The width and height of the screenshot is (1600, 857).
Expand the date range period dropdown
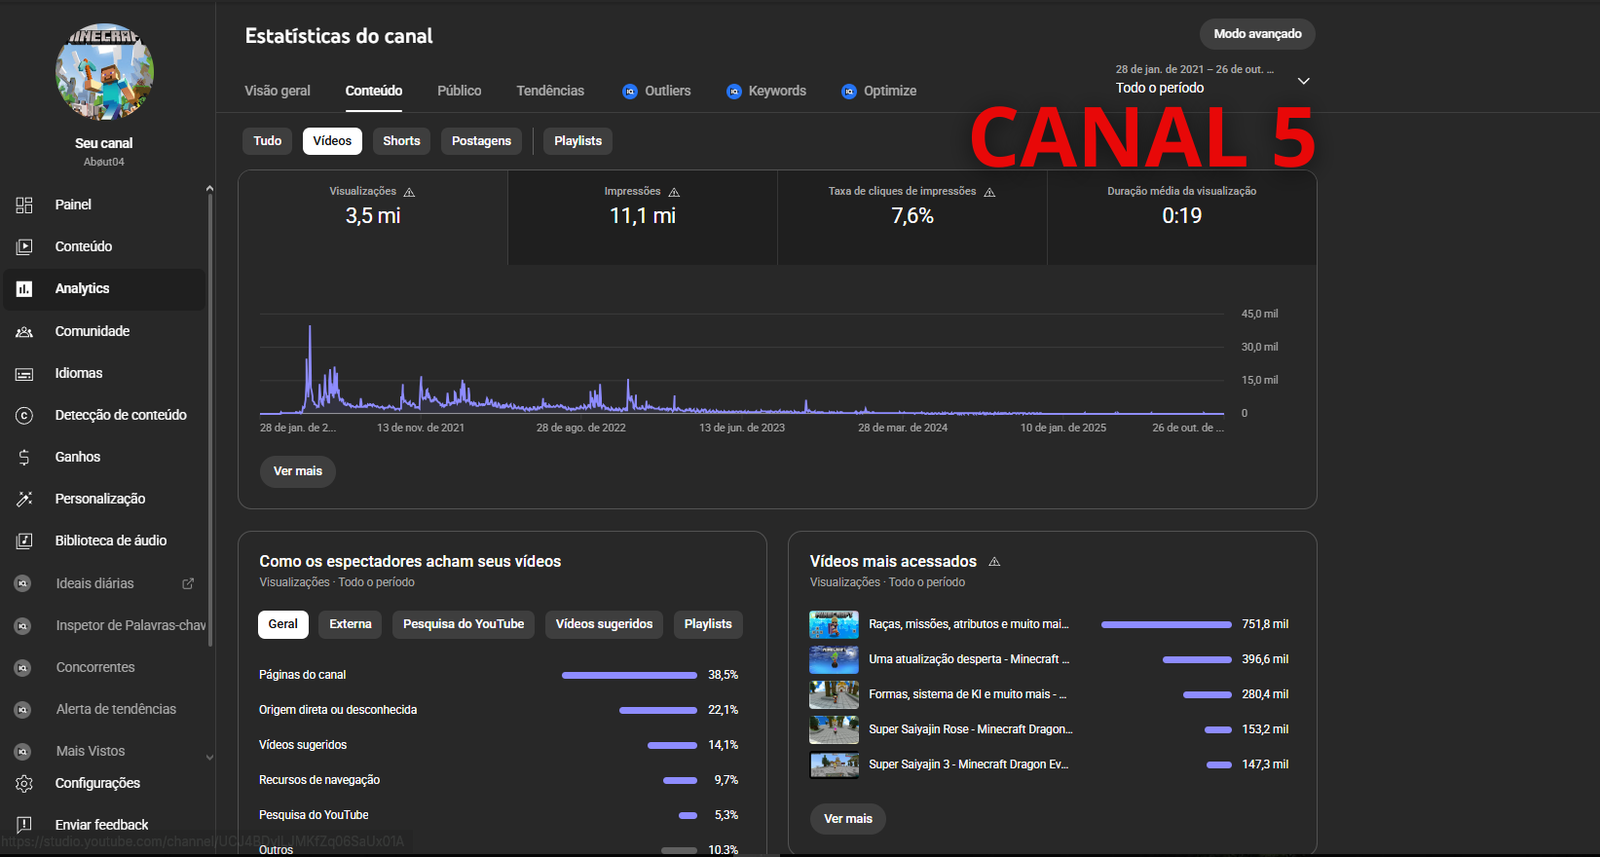click(1303, 81)
